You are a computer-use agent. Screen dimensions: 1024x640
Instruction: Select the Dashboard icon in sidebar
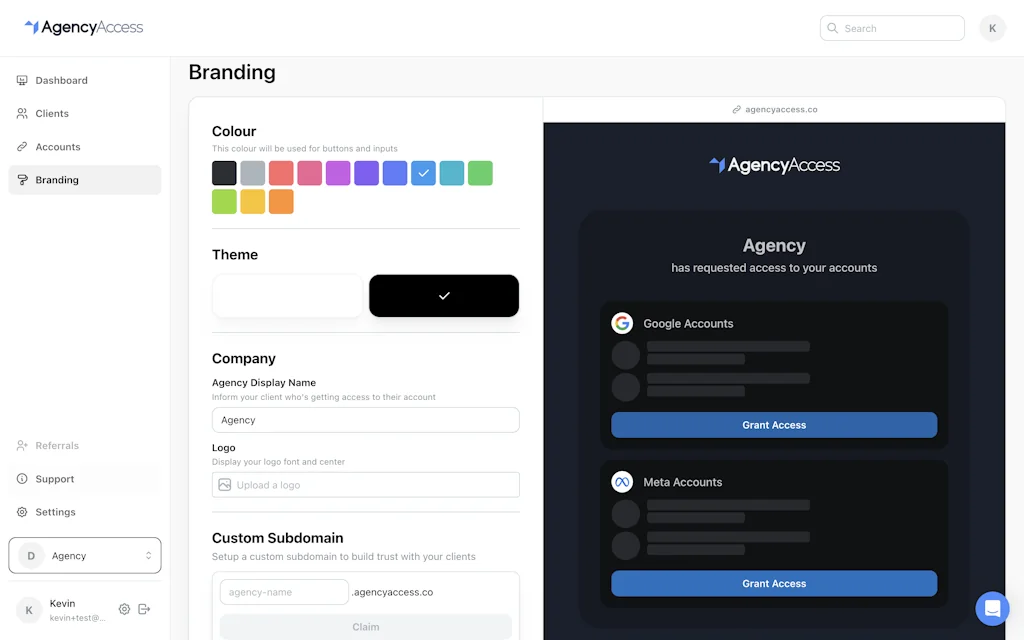pos(23,80)
